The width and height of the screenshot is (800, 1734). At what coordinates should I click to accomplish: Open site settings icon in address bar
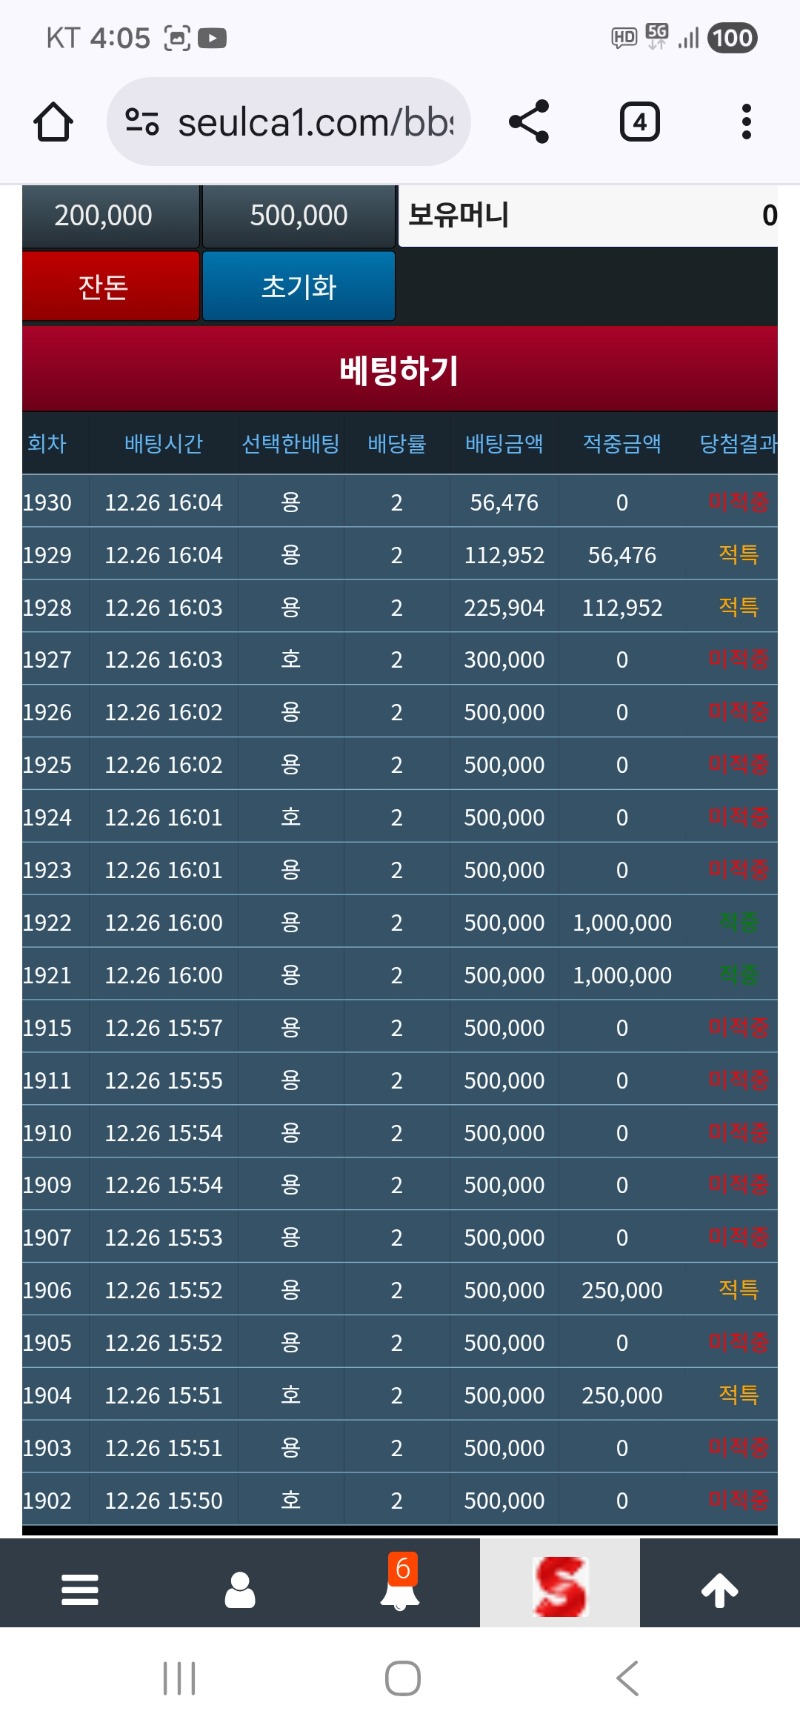[x=142, y=122]
